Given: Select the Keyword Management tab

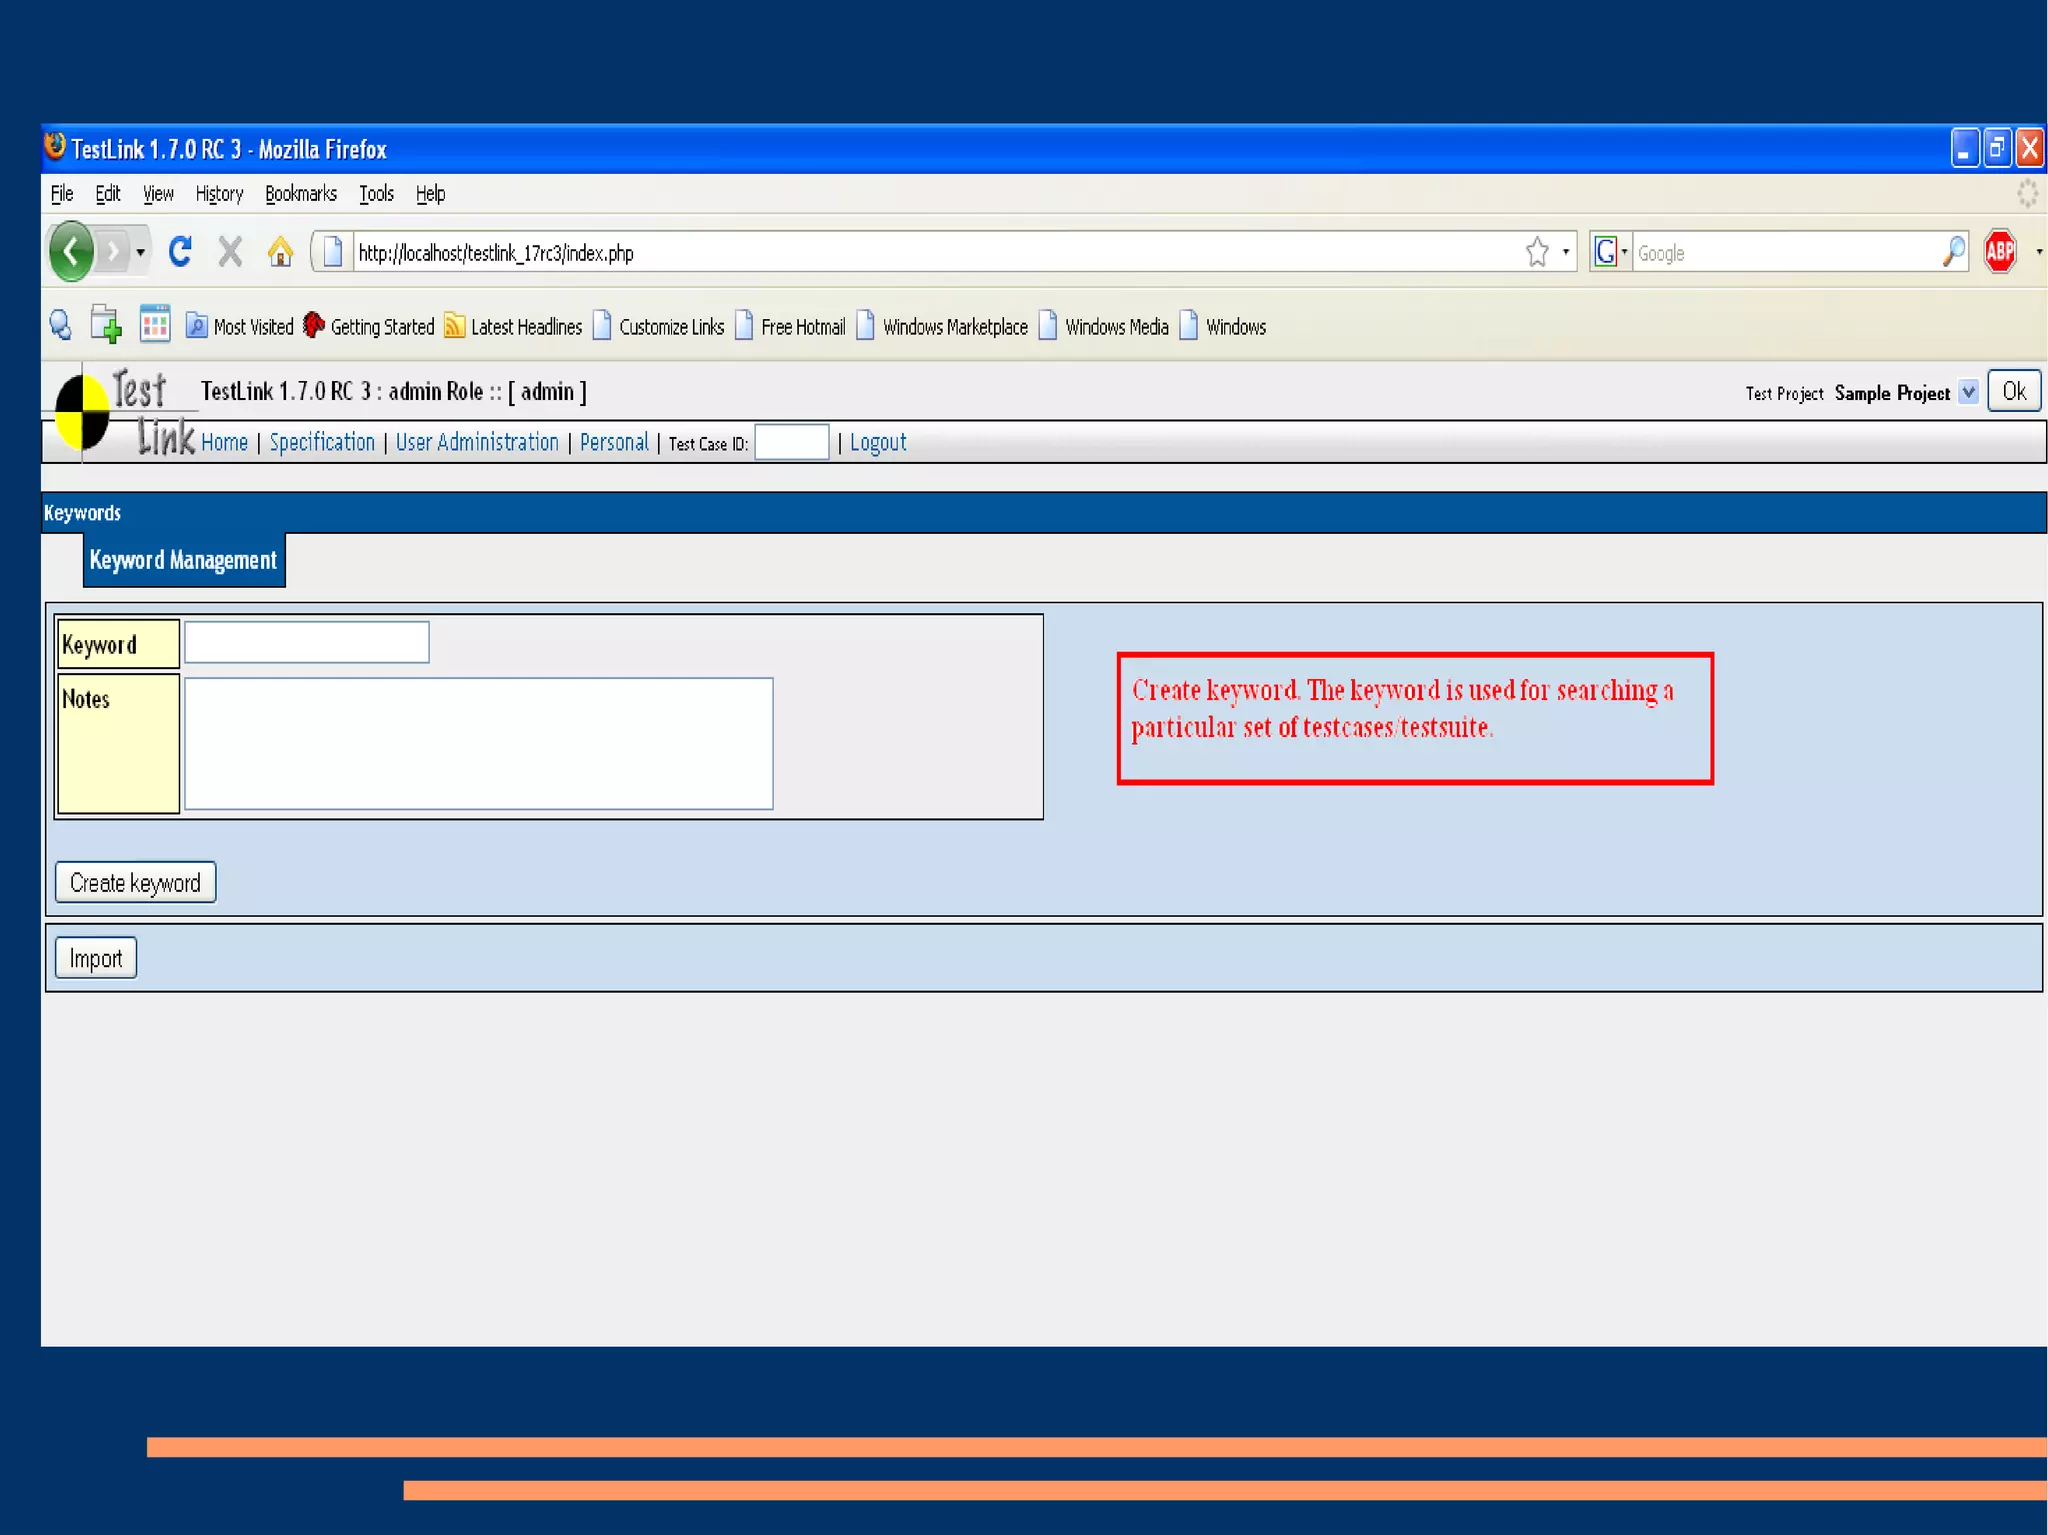Looking at the screenshot, I should [184, 560].
